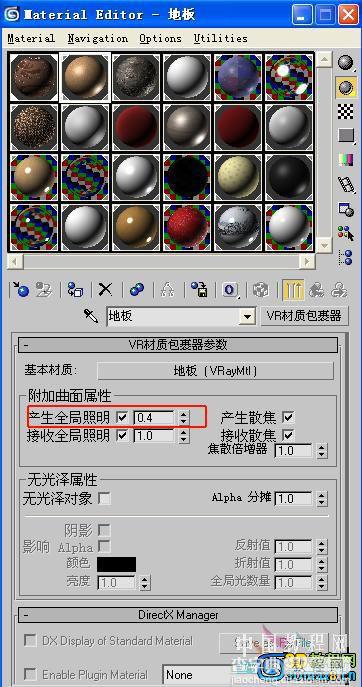
Task: Click the Put to Library icon
Action: click(x=199, y=290)
